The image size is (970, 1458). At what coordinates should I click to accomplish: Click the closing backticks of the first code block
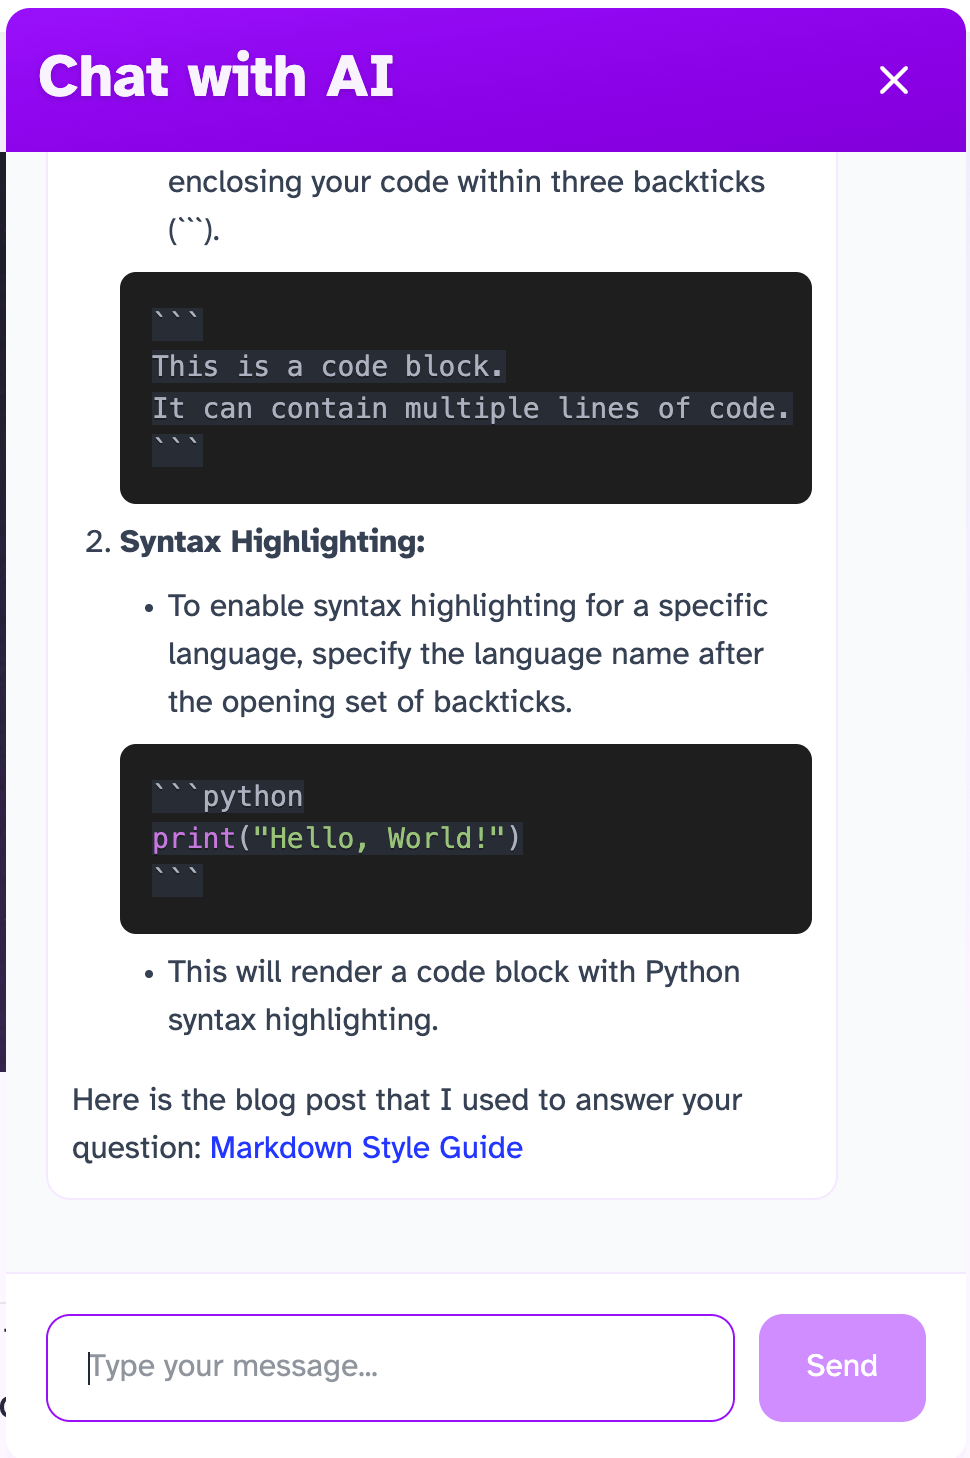[177, 450]
